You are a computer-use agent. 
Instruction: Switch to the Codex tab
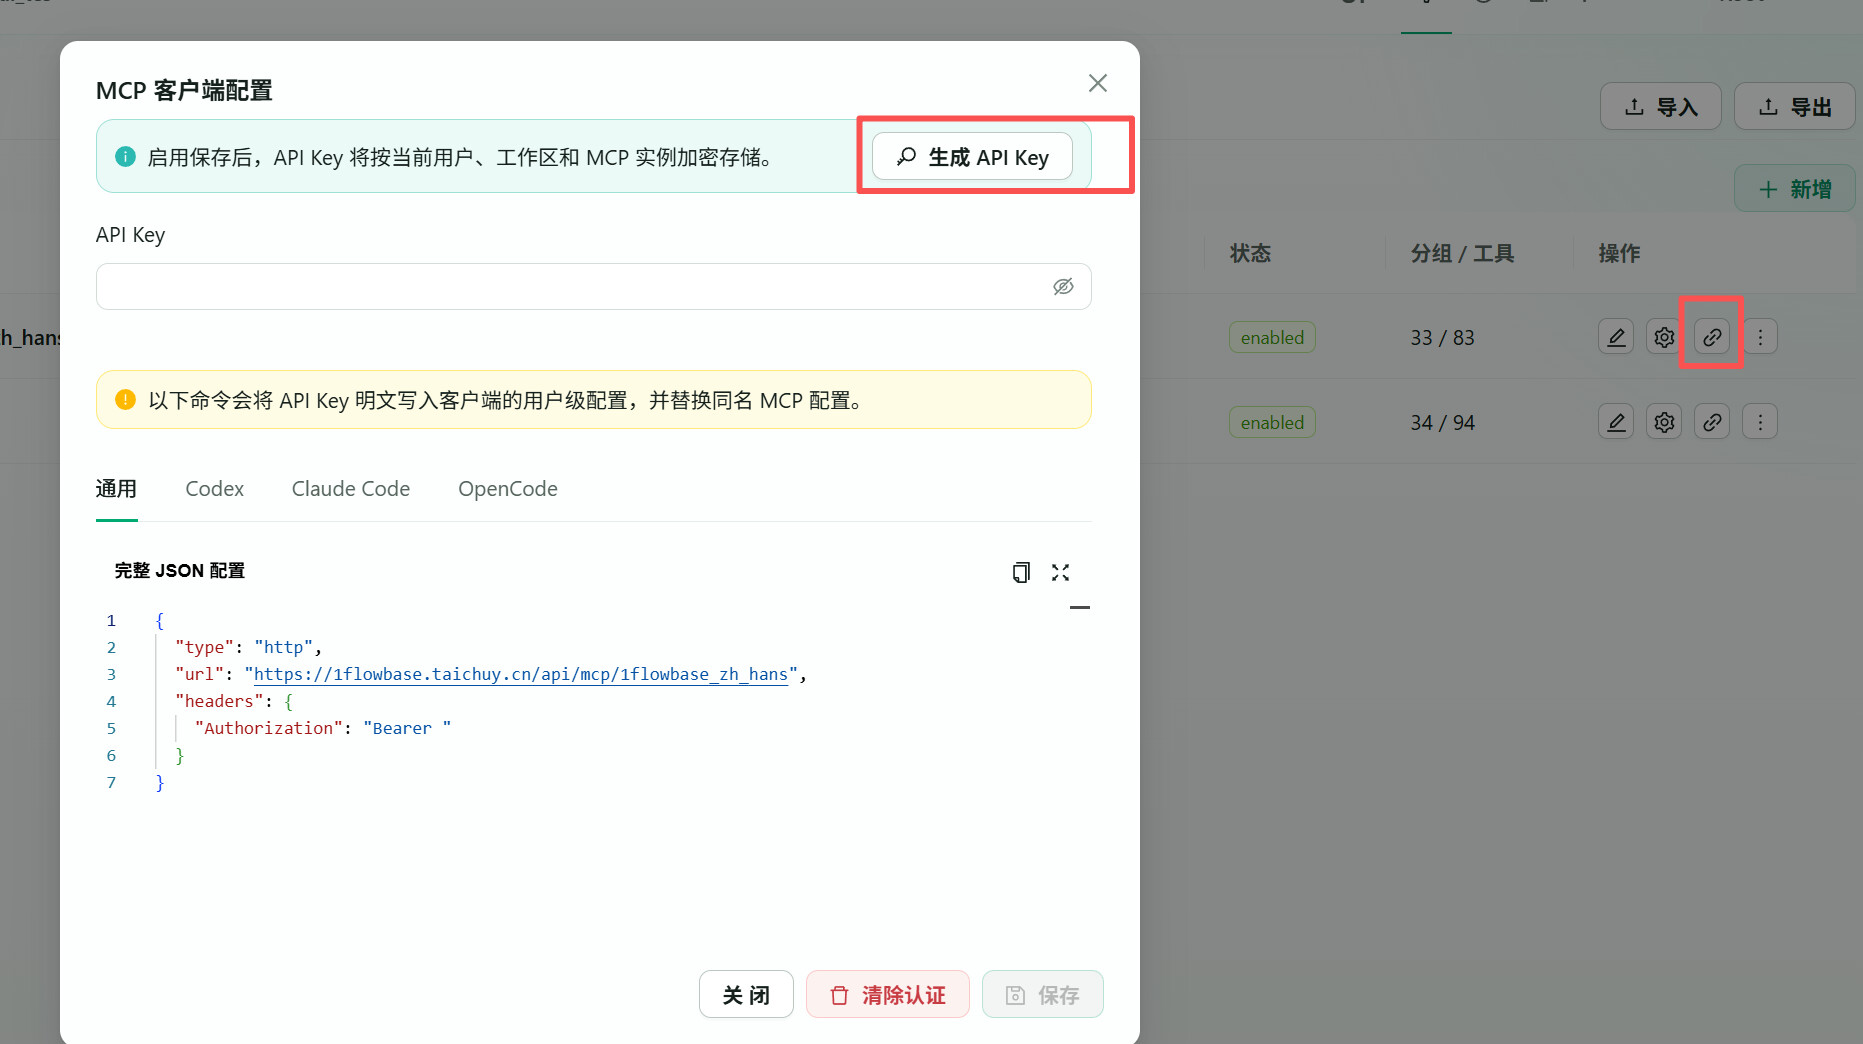click(214, 489)
